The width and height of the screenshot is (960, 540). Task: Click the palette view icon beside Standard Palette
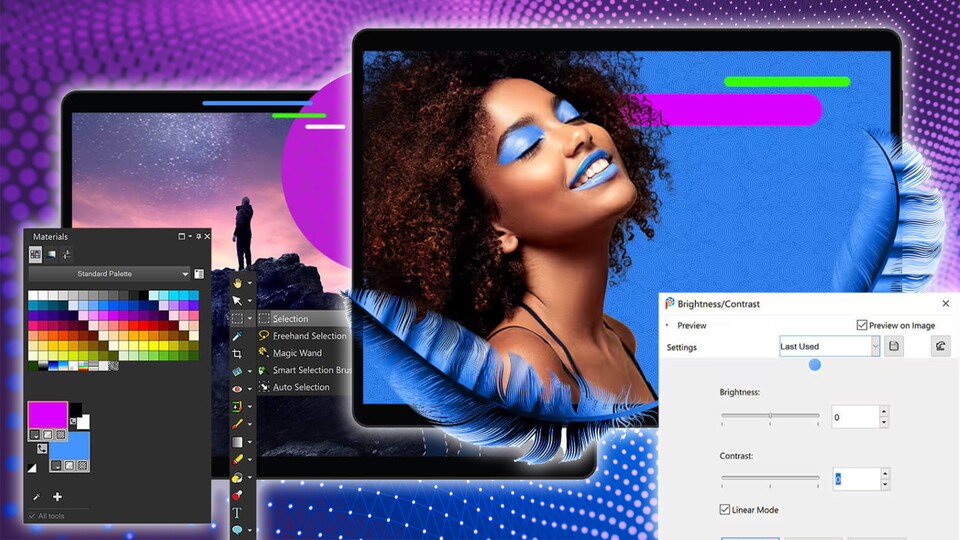[199, 274]
